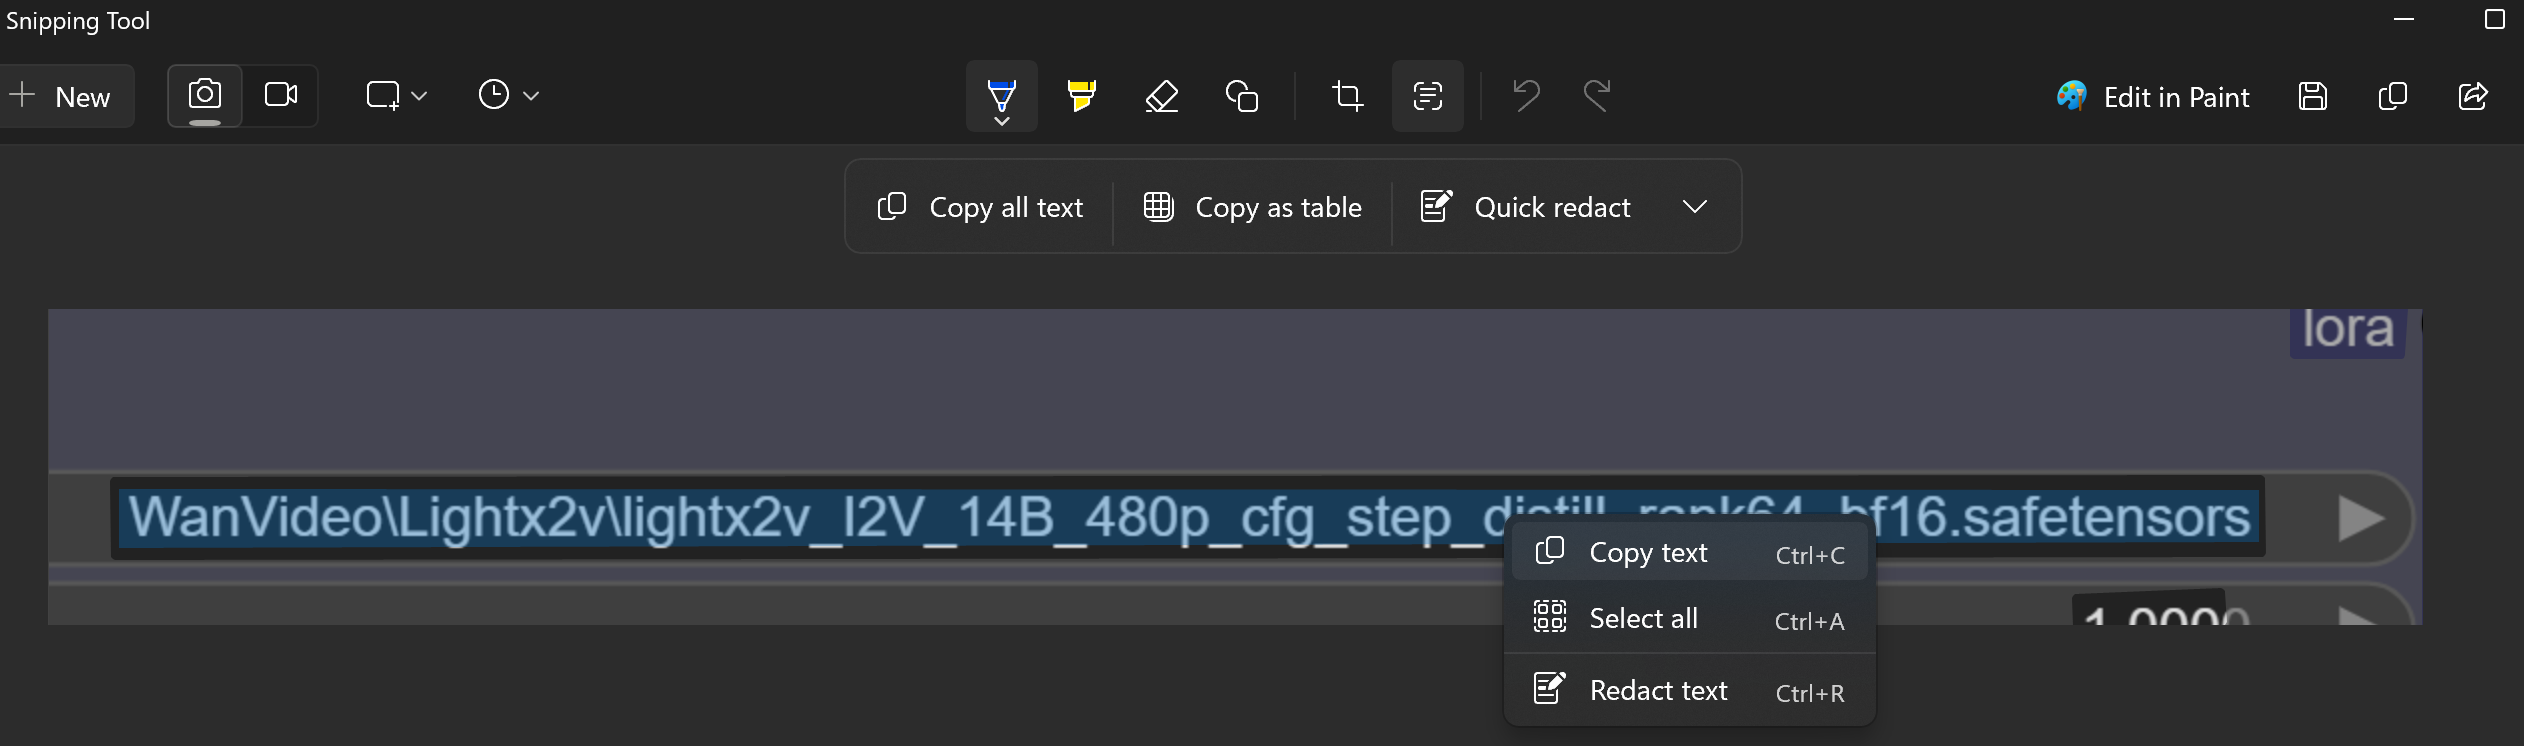This screenshot has height=746, width=2524.
Task: Open the delay snip timer dropdown
Action: 509,96
